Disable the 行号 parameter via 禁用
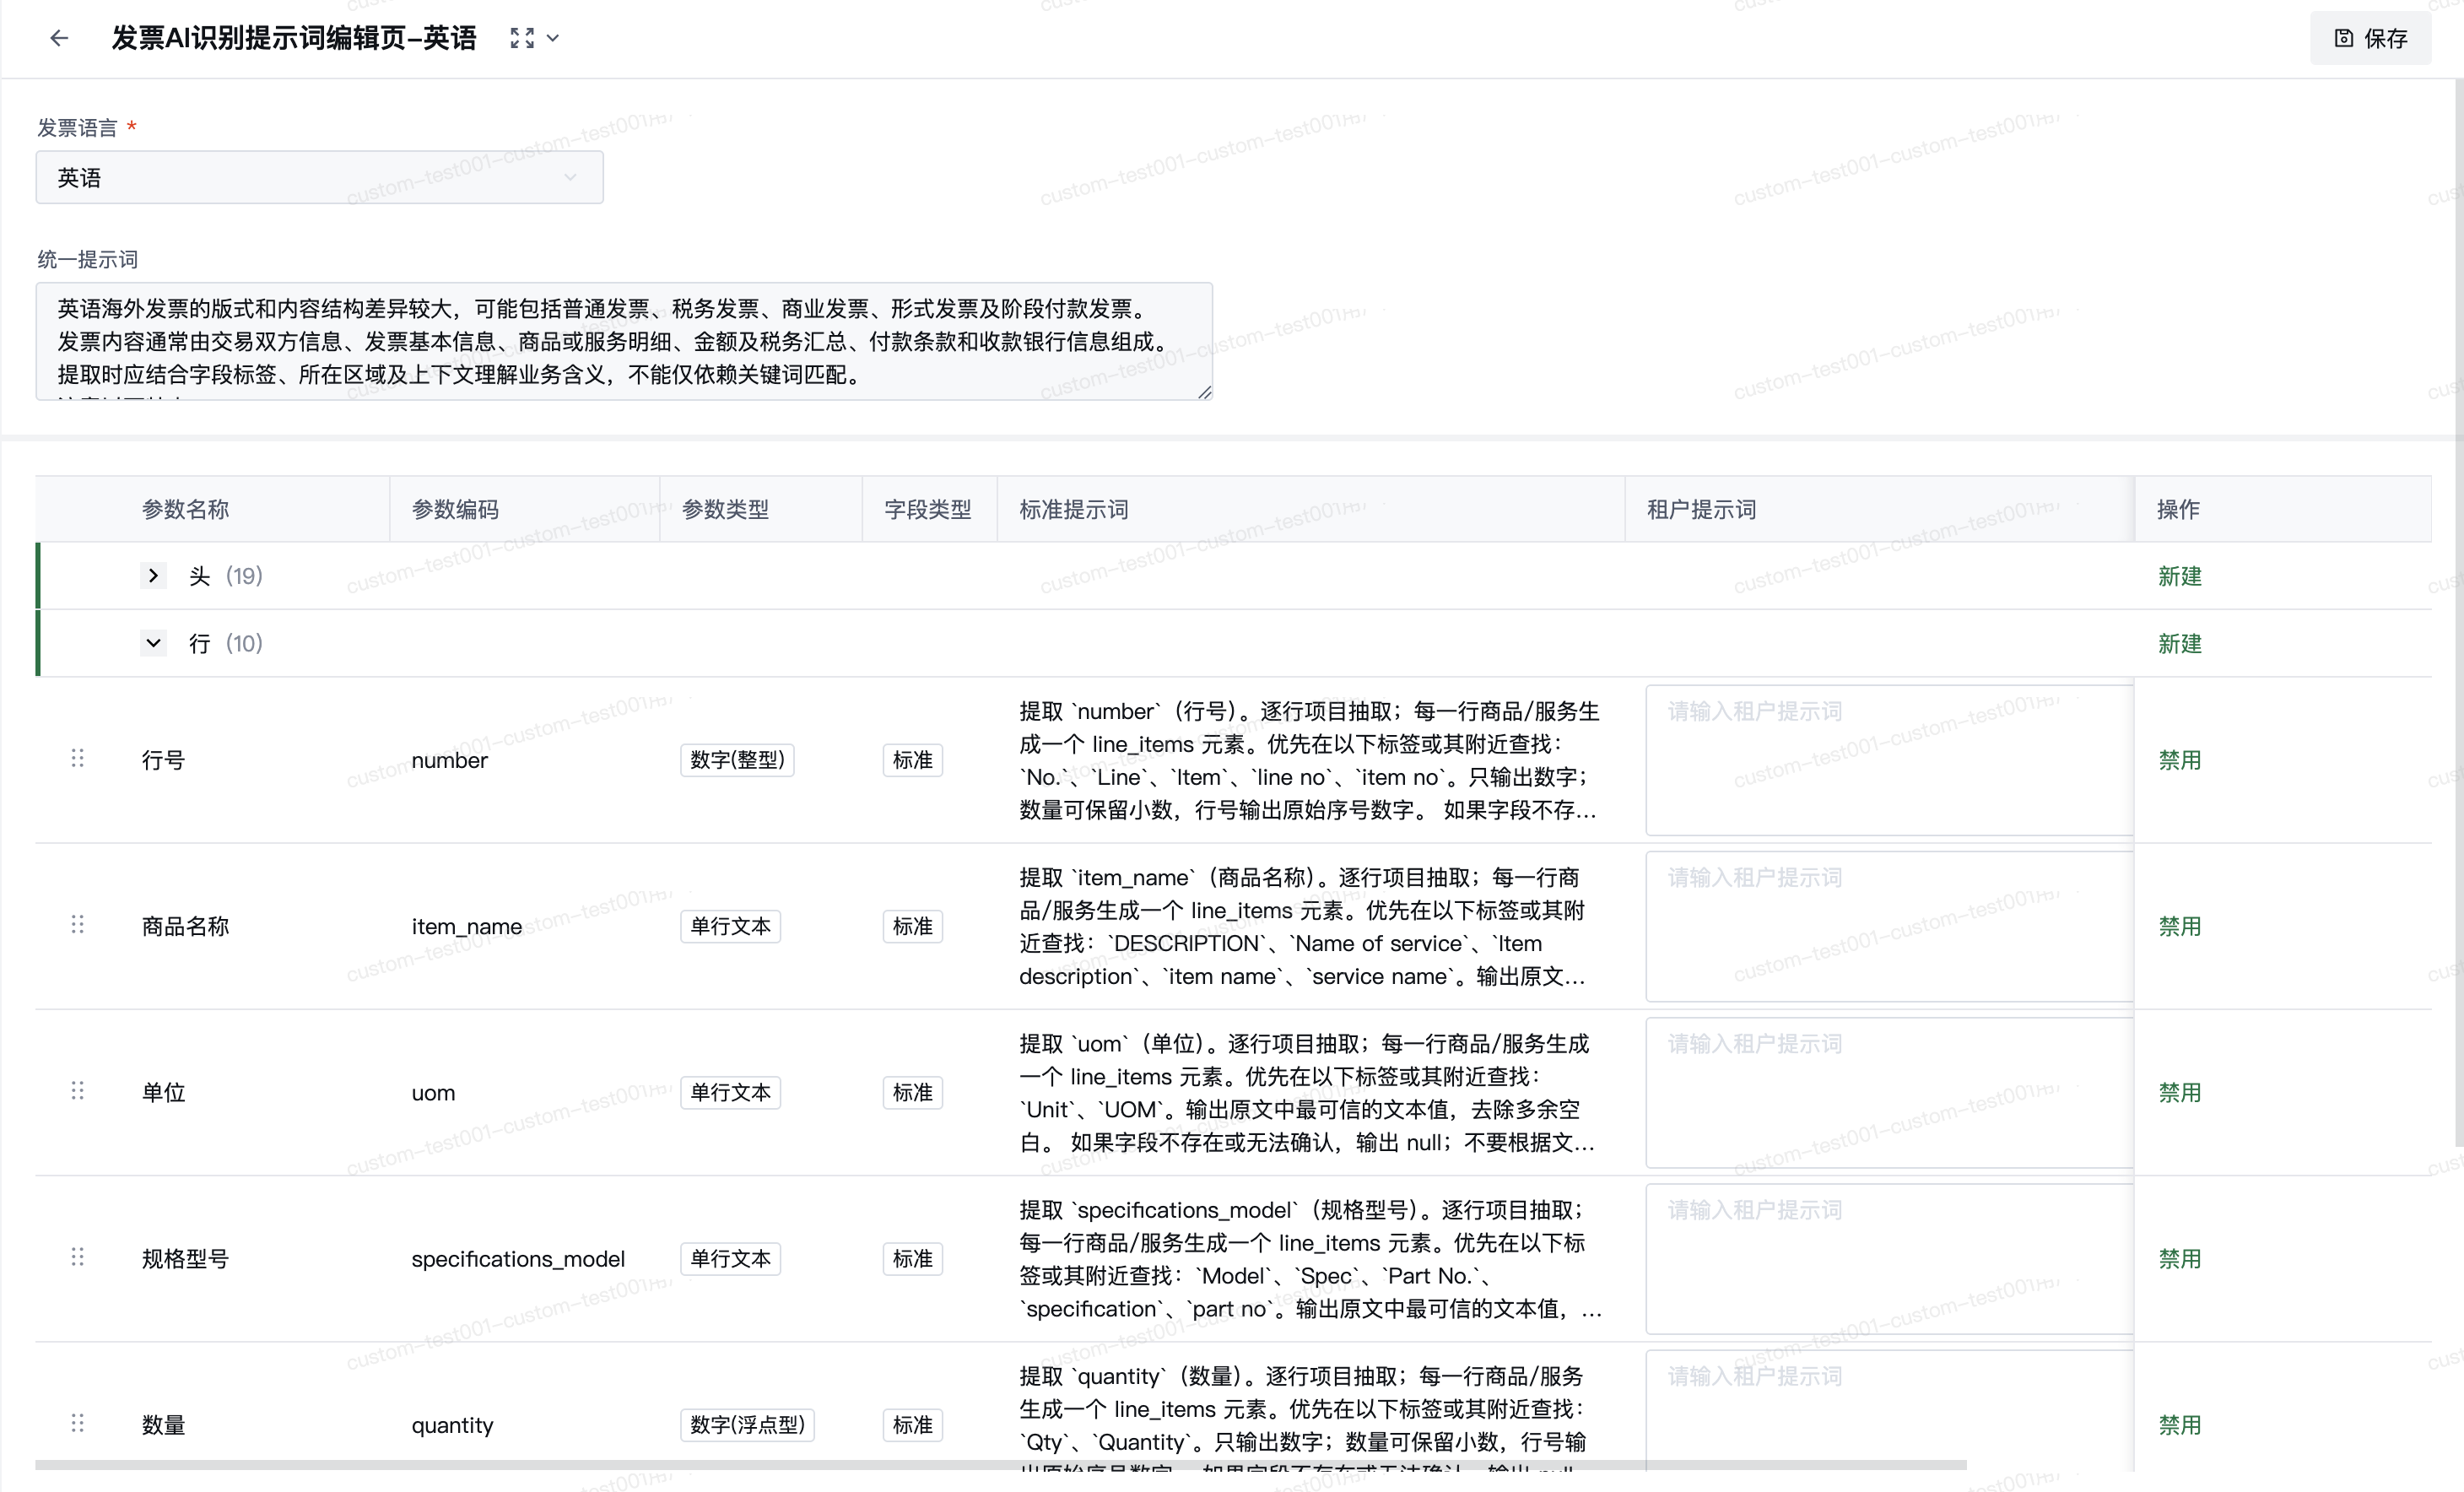Viewport: 2464px width, 1492px height. [2179, 760]
